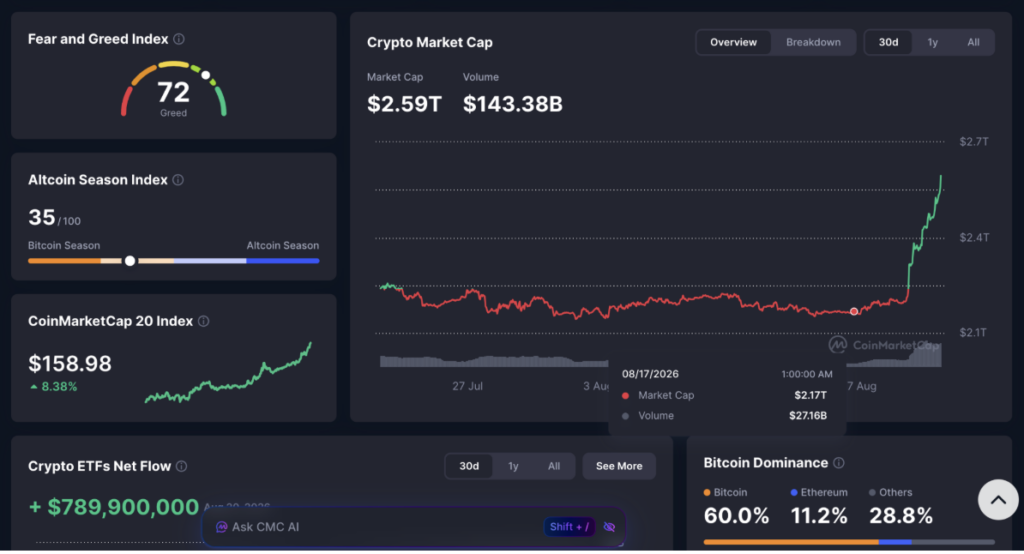
Task: Click the Fear and Greed Index info icon
Action: [x=179, y=39]
